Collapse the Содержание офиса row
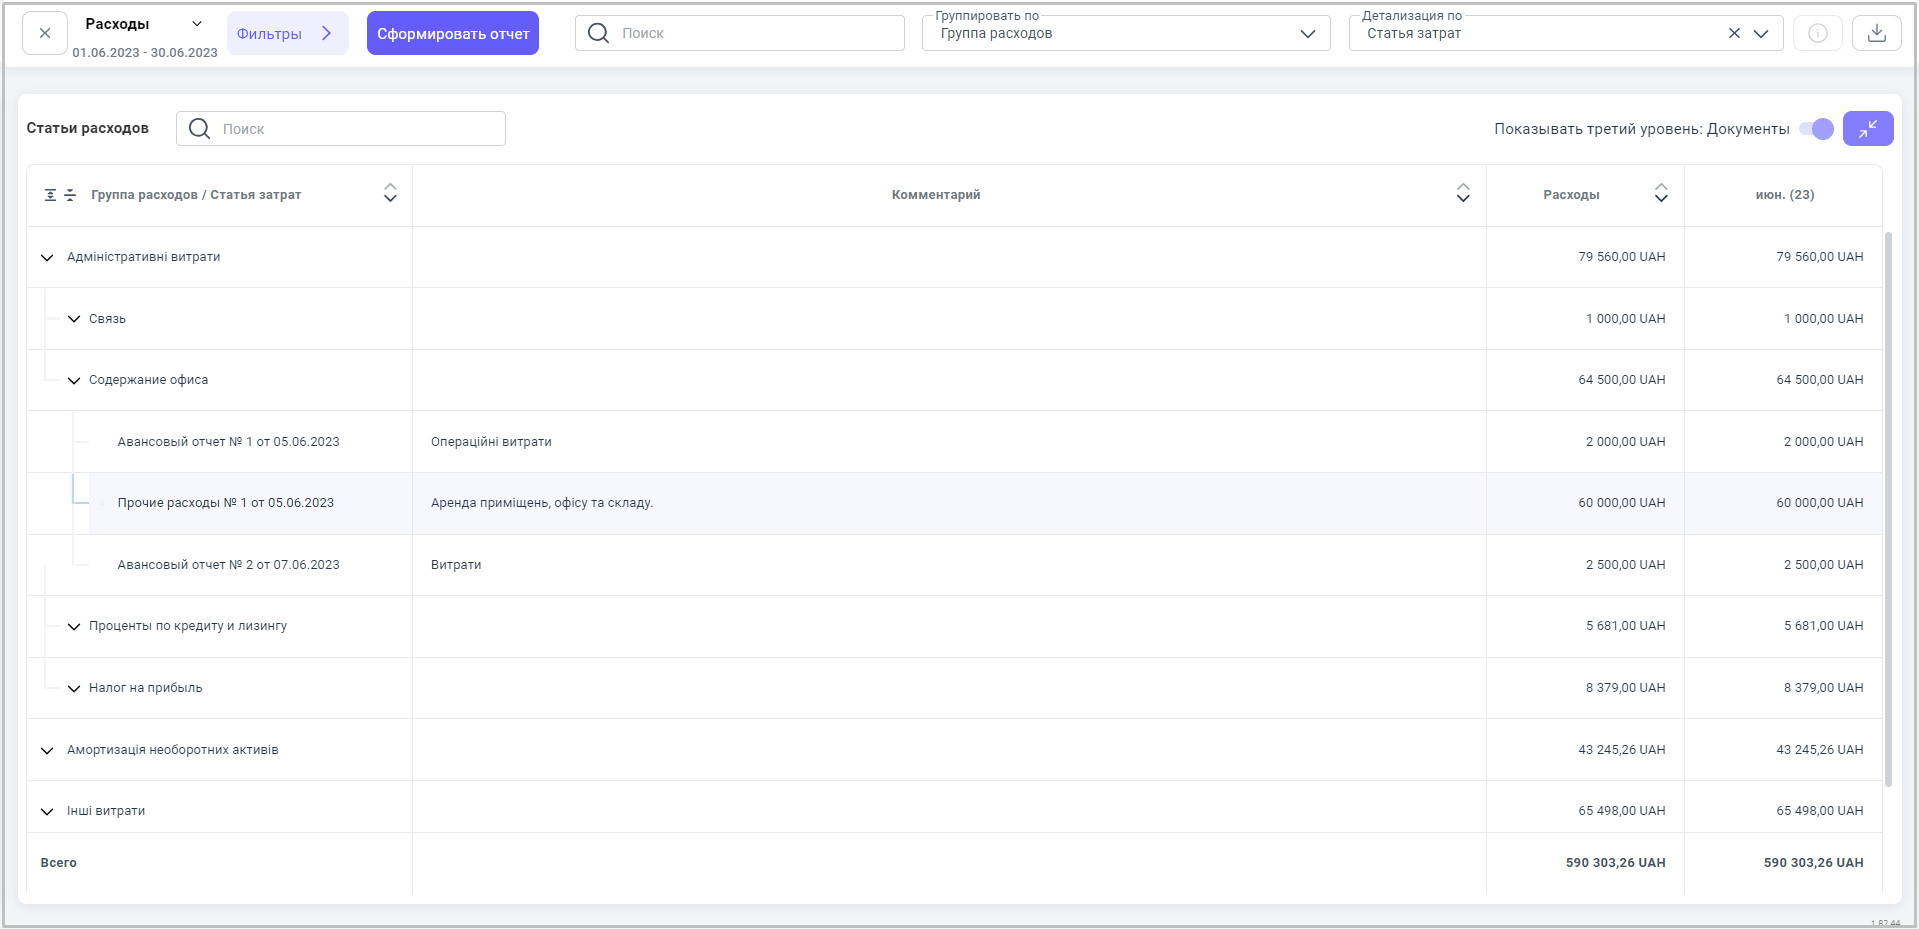Viewport: 1919px width, 929px height. pos(74,381)
